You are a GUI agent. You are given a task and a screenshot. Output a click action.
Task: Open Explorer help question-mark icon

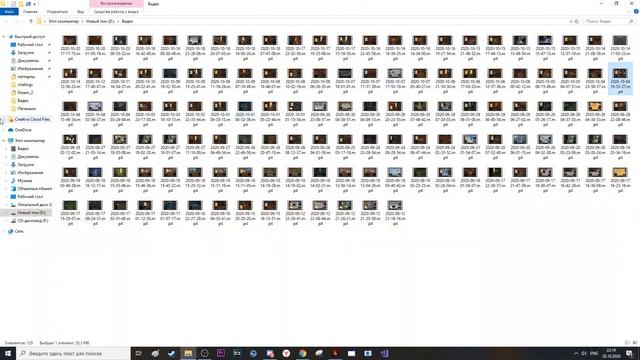coord(636,12)
